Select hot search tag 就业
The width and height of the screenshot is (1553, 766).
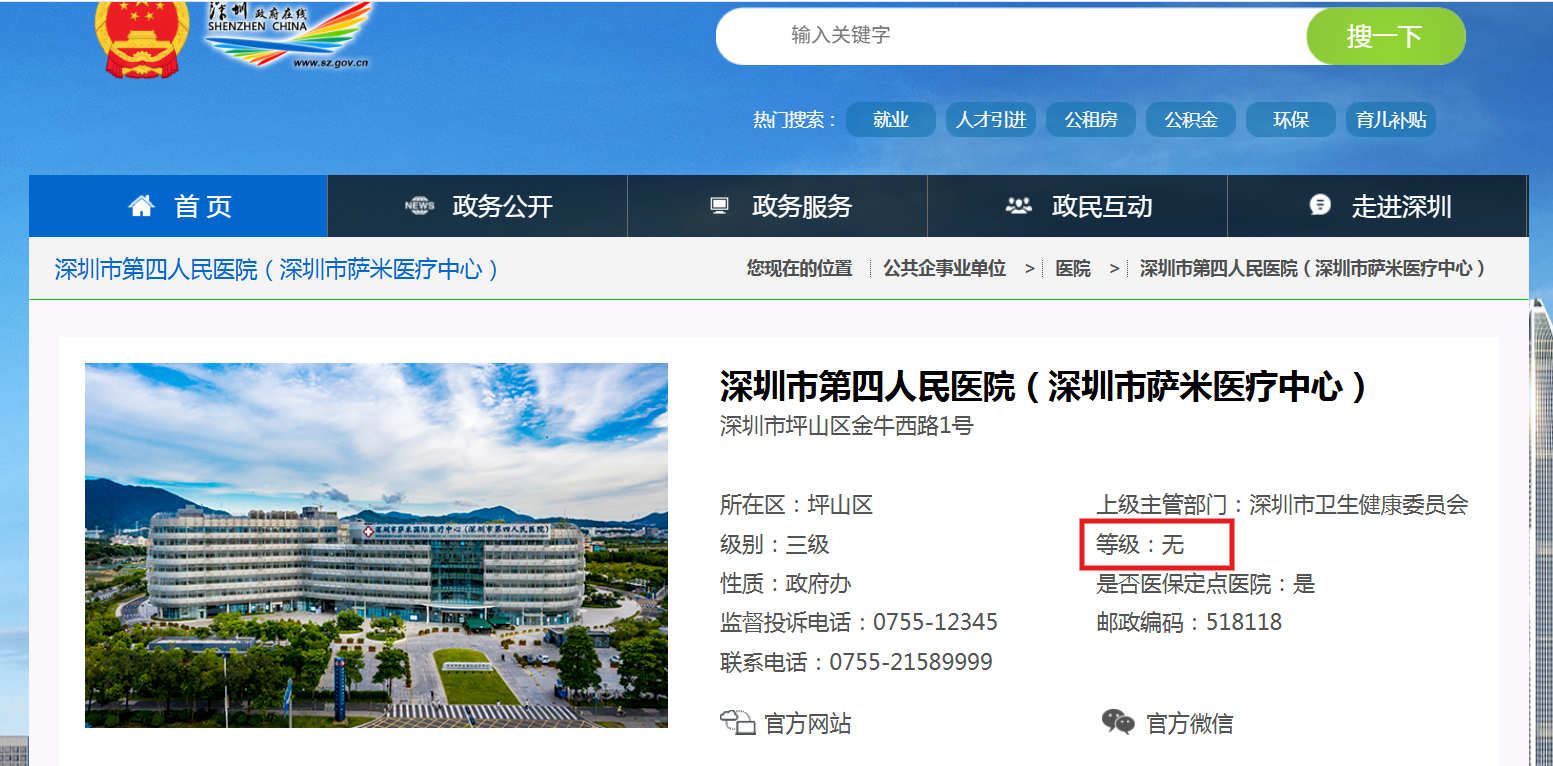[x=891, y=120]
